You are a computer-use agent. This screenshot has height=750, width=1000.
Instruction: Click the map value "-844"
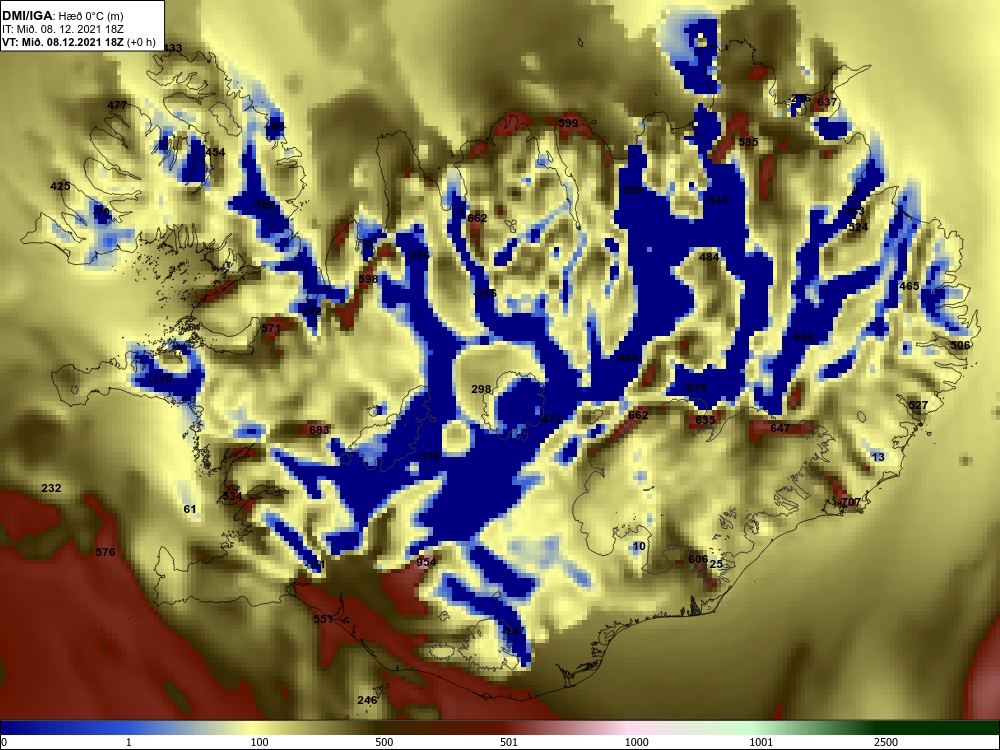point(716,200)
